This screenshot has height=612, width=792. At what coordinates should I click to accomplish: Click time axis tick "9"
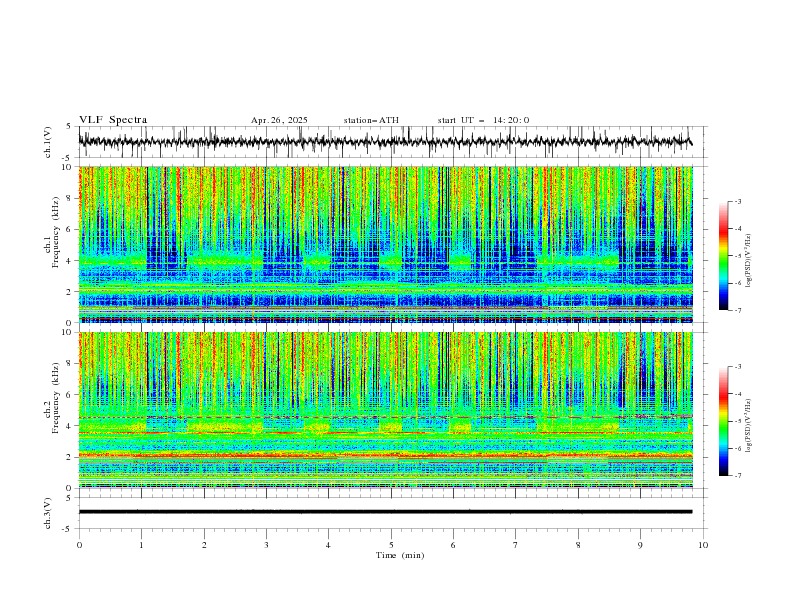[640, 545]
